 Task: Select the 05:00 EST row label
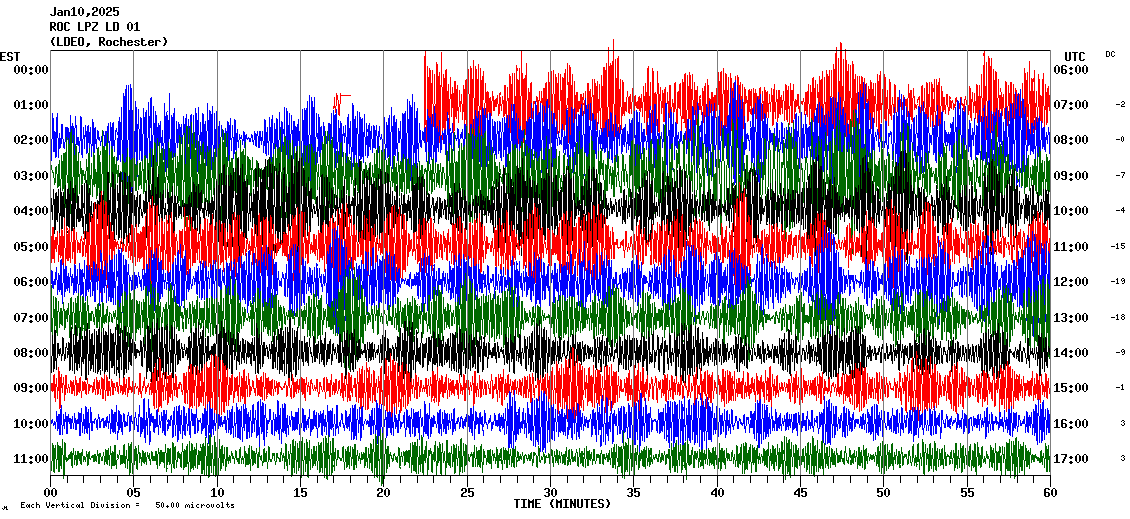tap(31, 247)
